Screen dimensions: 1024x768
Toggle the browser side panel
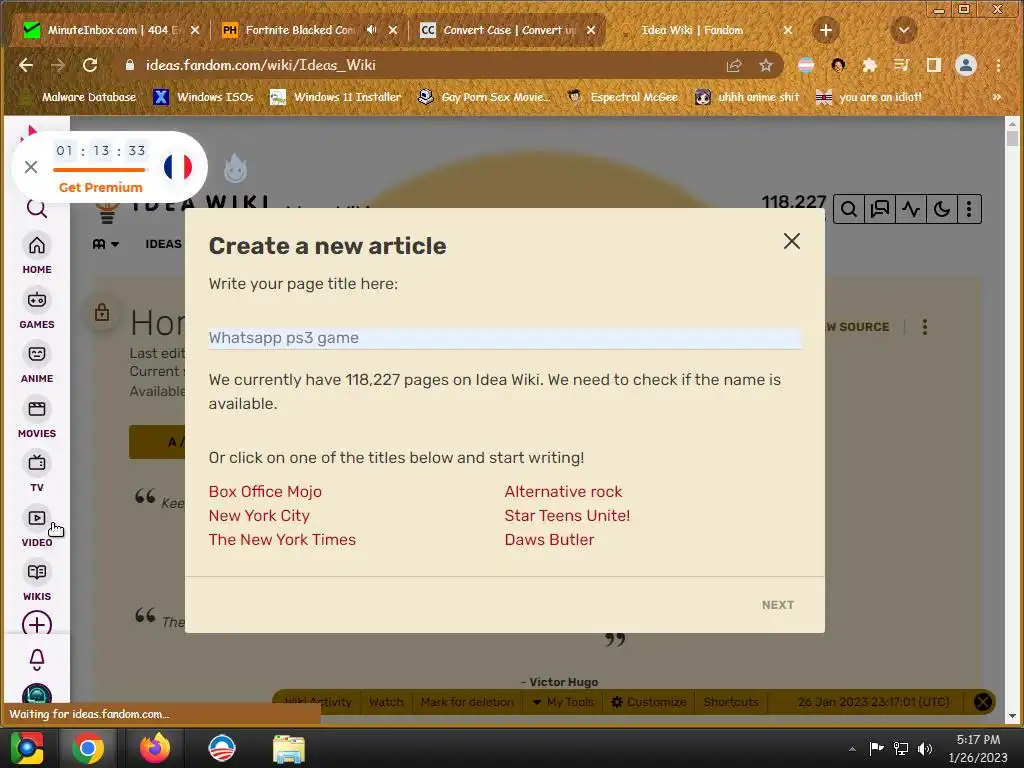(x=933, y=65)
